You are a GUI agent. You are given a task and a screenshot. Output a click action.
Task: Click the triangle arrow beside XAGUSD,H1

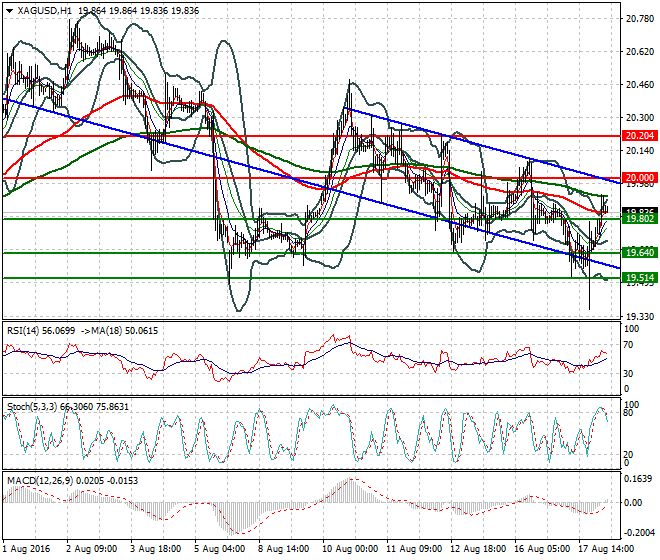(9, 10)
